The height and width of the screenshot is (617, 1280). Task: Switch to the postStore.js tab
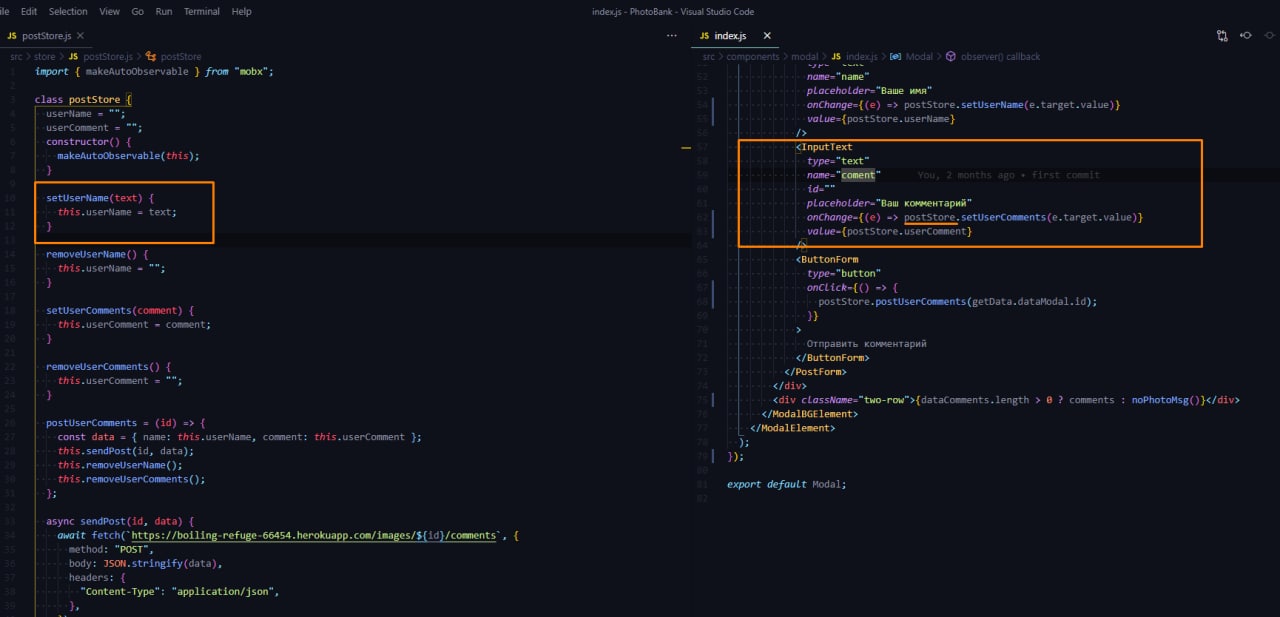(46, 35)
